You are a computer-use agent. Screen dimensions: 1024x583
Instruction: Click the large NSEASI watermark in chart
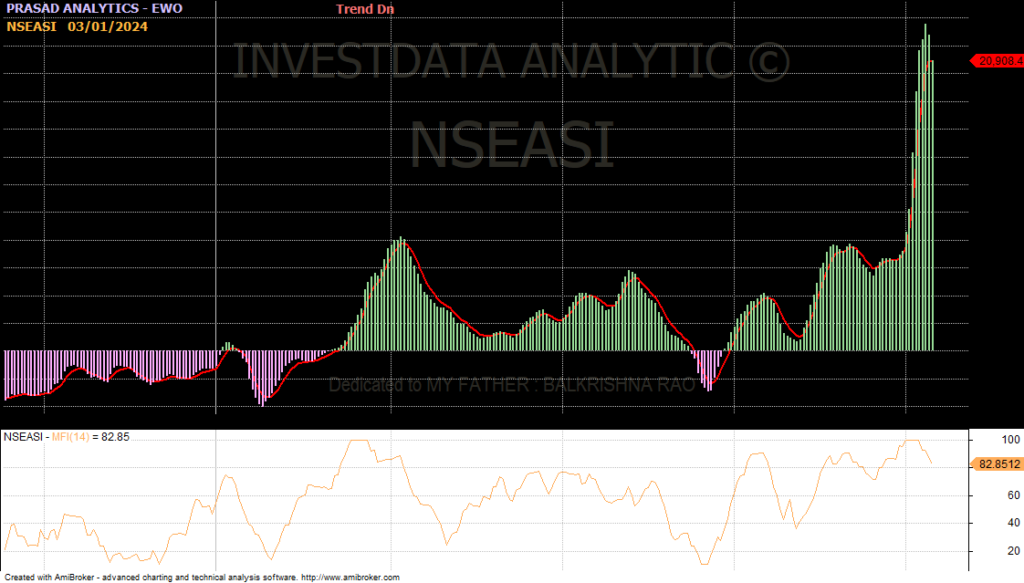[x=511, y=142]
